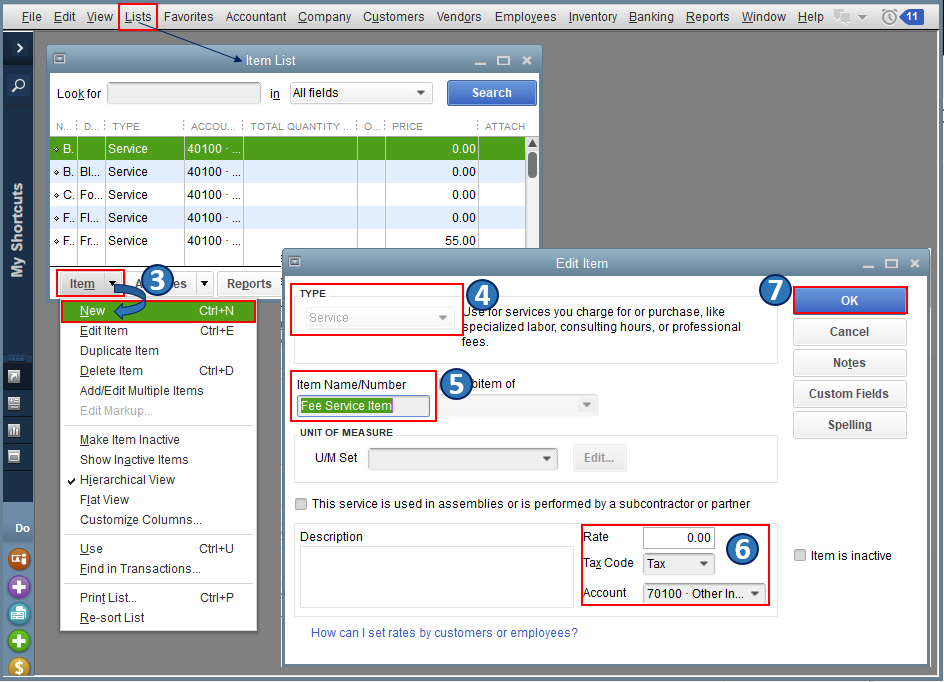The height and width of the screenshot is (682, 944).
Task: Click Cancel in Edit Item
Action: point(849,332)
